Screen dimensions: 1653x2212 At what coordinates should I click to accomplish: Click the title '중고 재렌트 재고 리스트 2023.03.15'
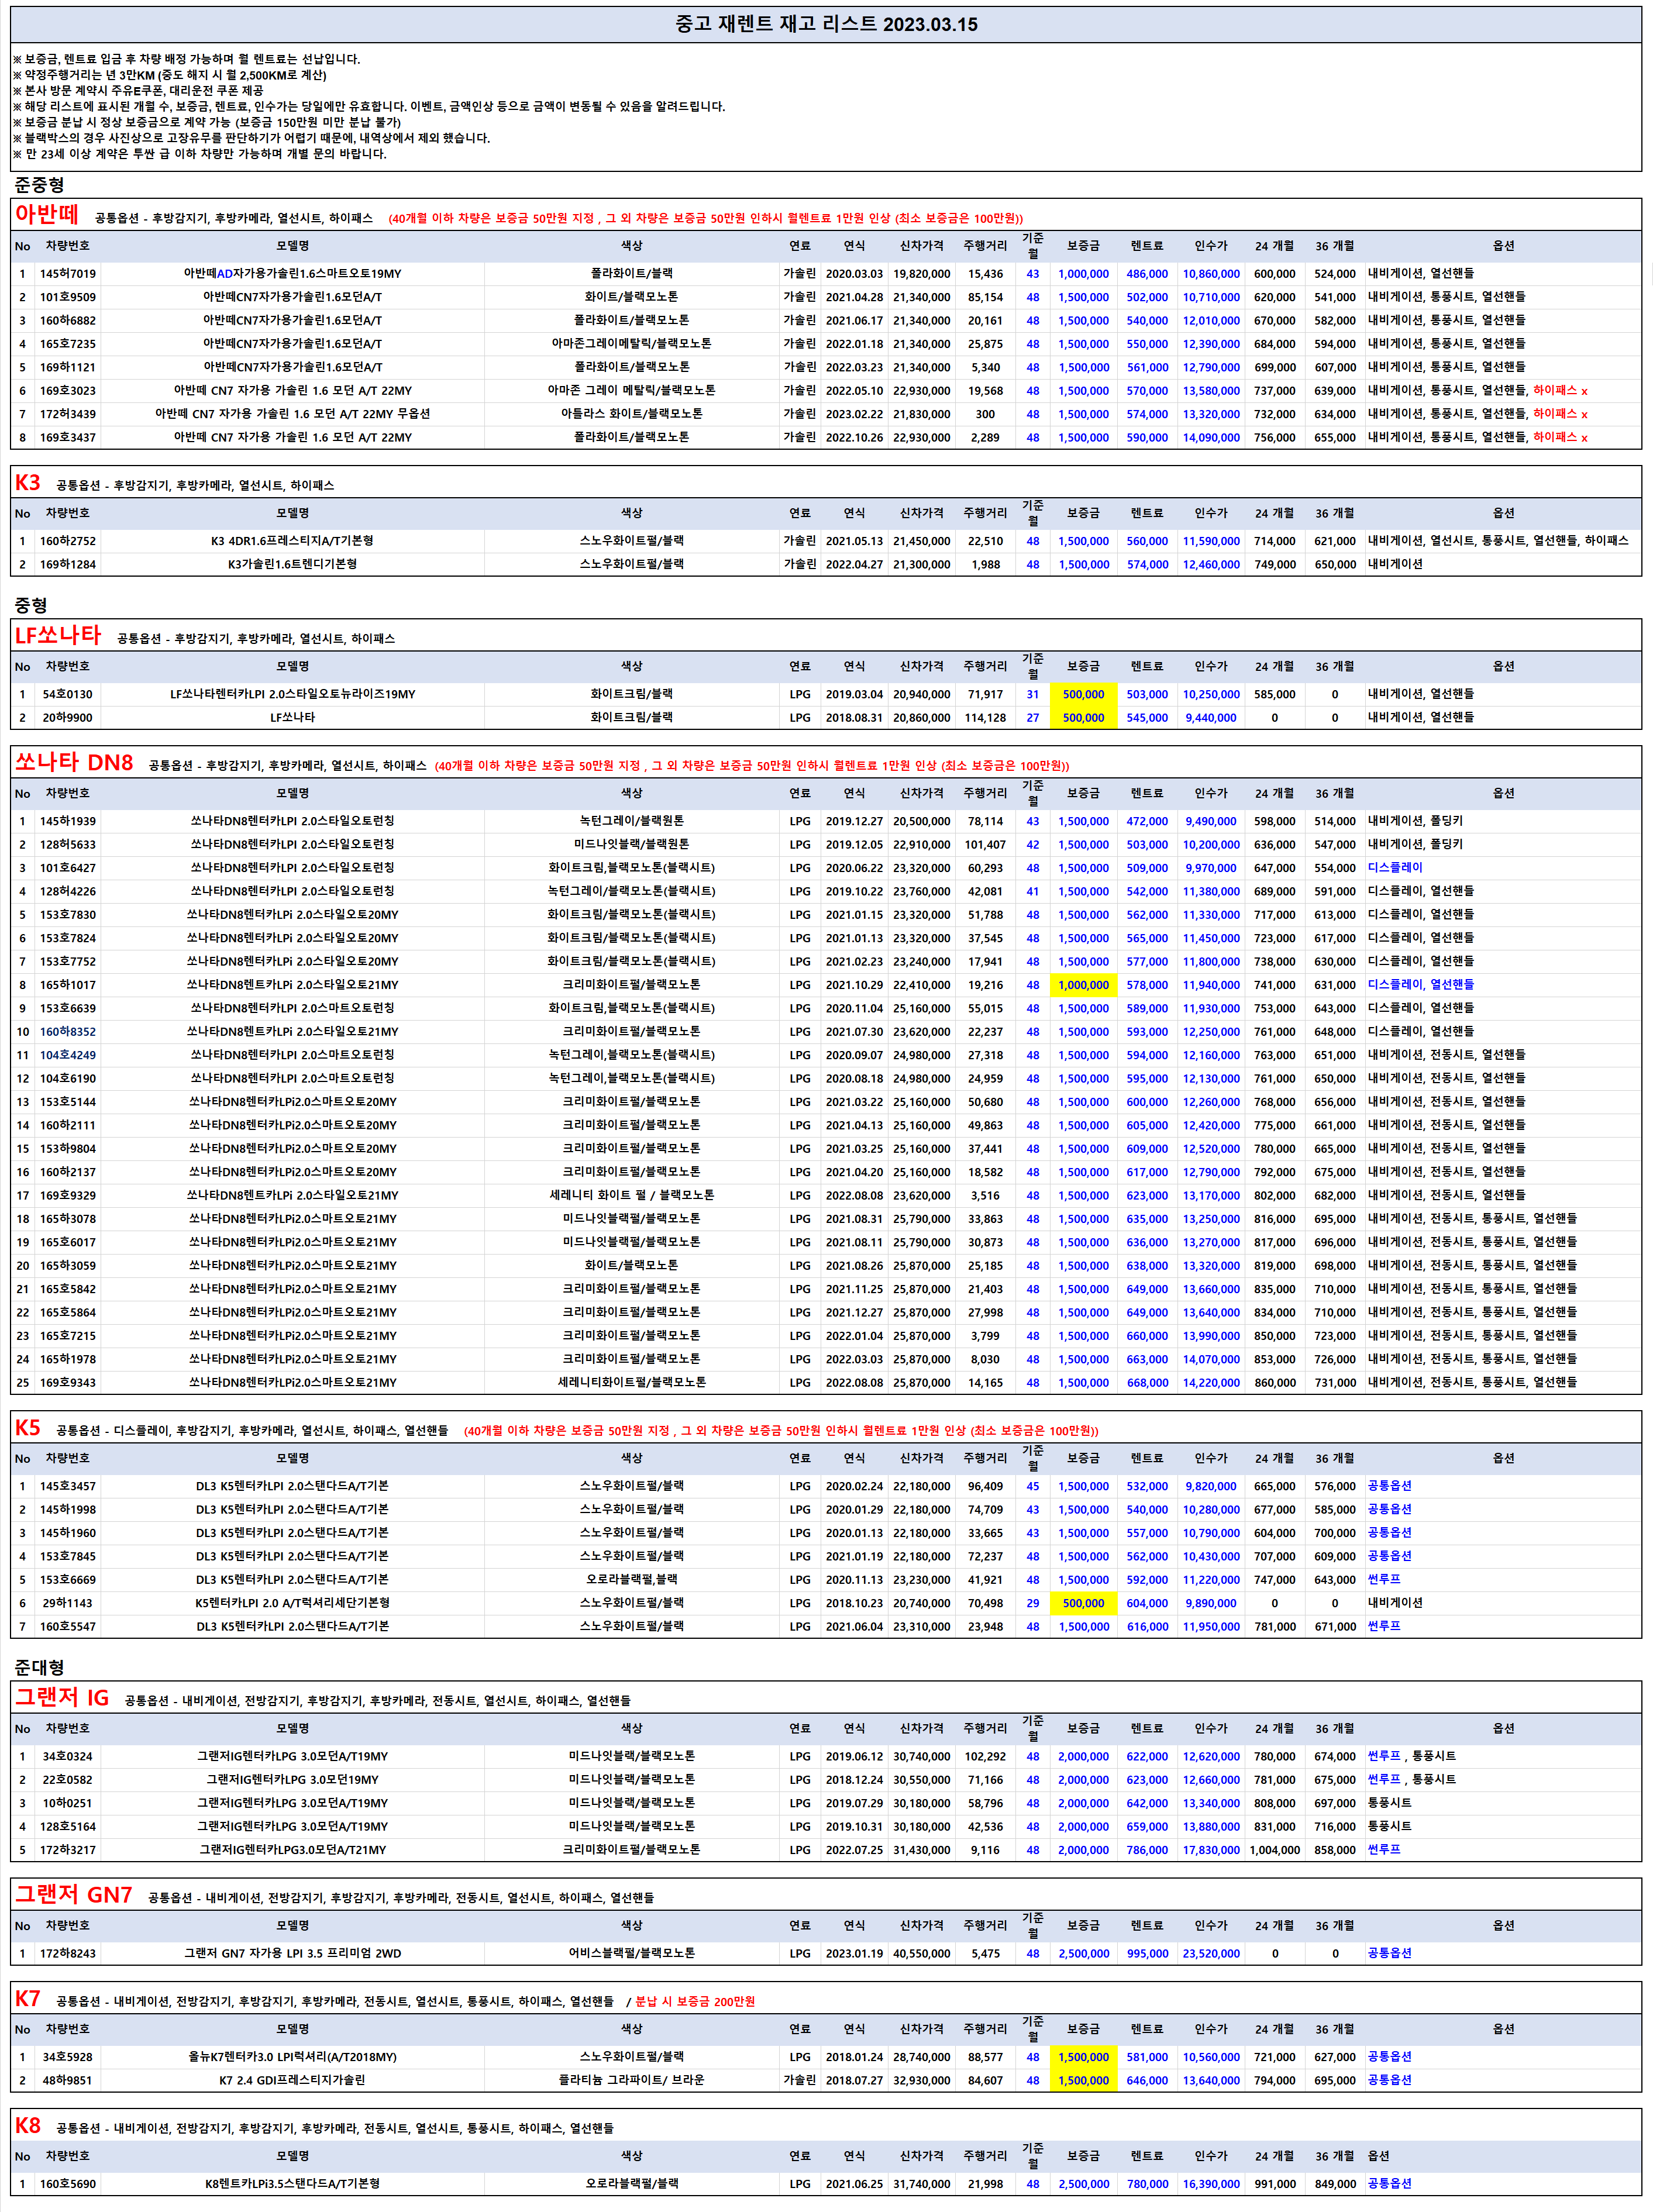click(x=826, y=24)
